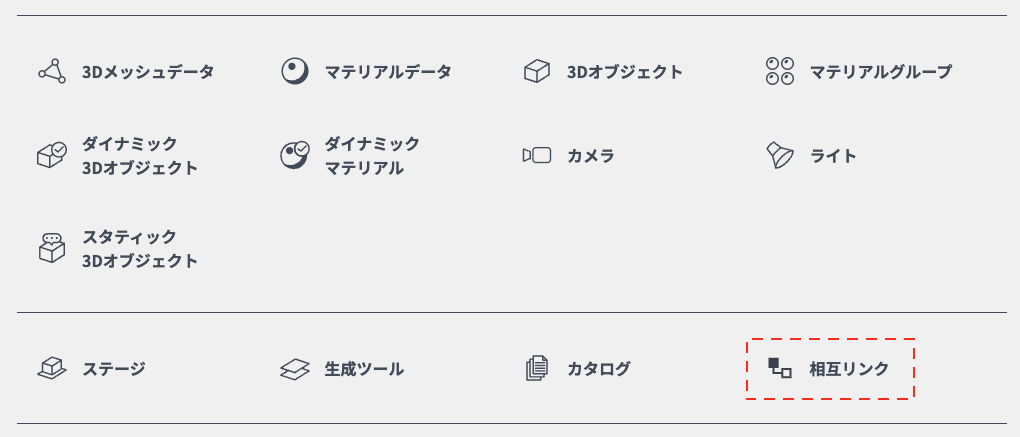The height and width of the screenshot is (437, 1020).
Task: Click the スタティック3Dオブジェクト box icon
Action: (52, 249)
